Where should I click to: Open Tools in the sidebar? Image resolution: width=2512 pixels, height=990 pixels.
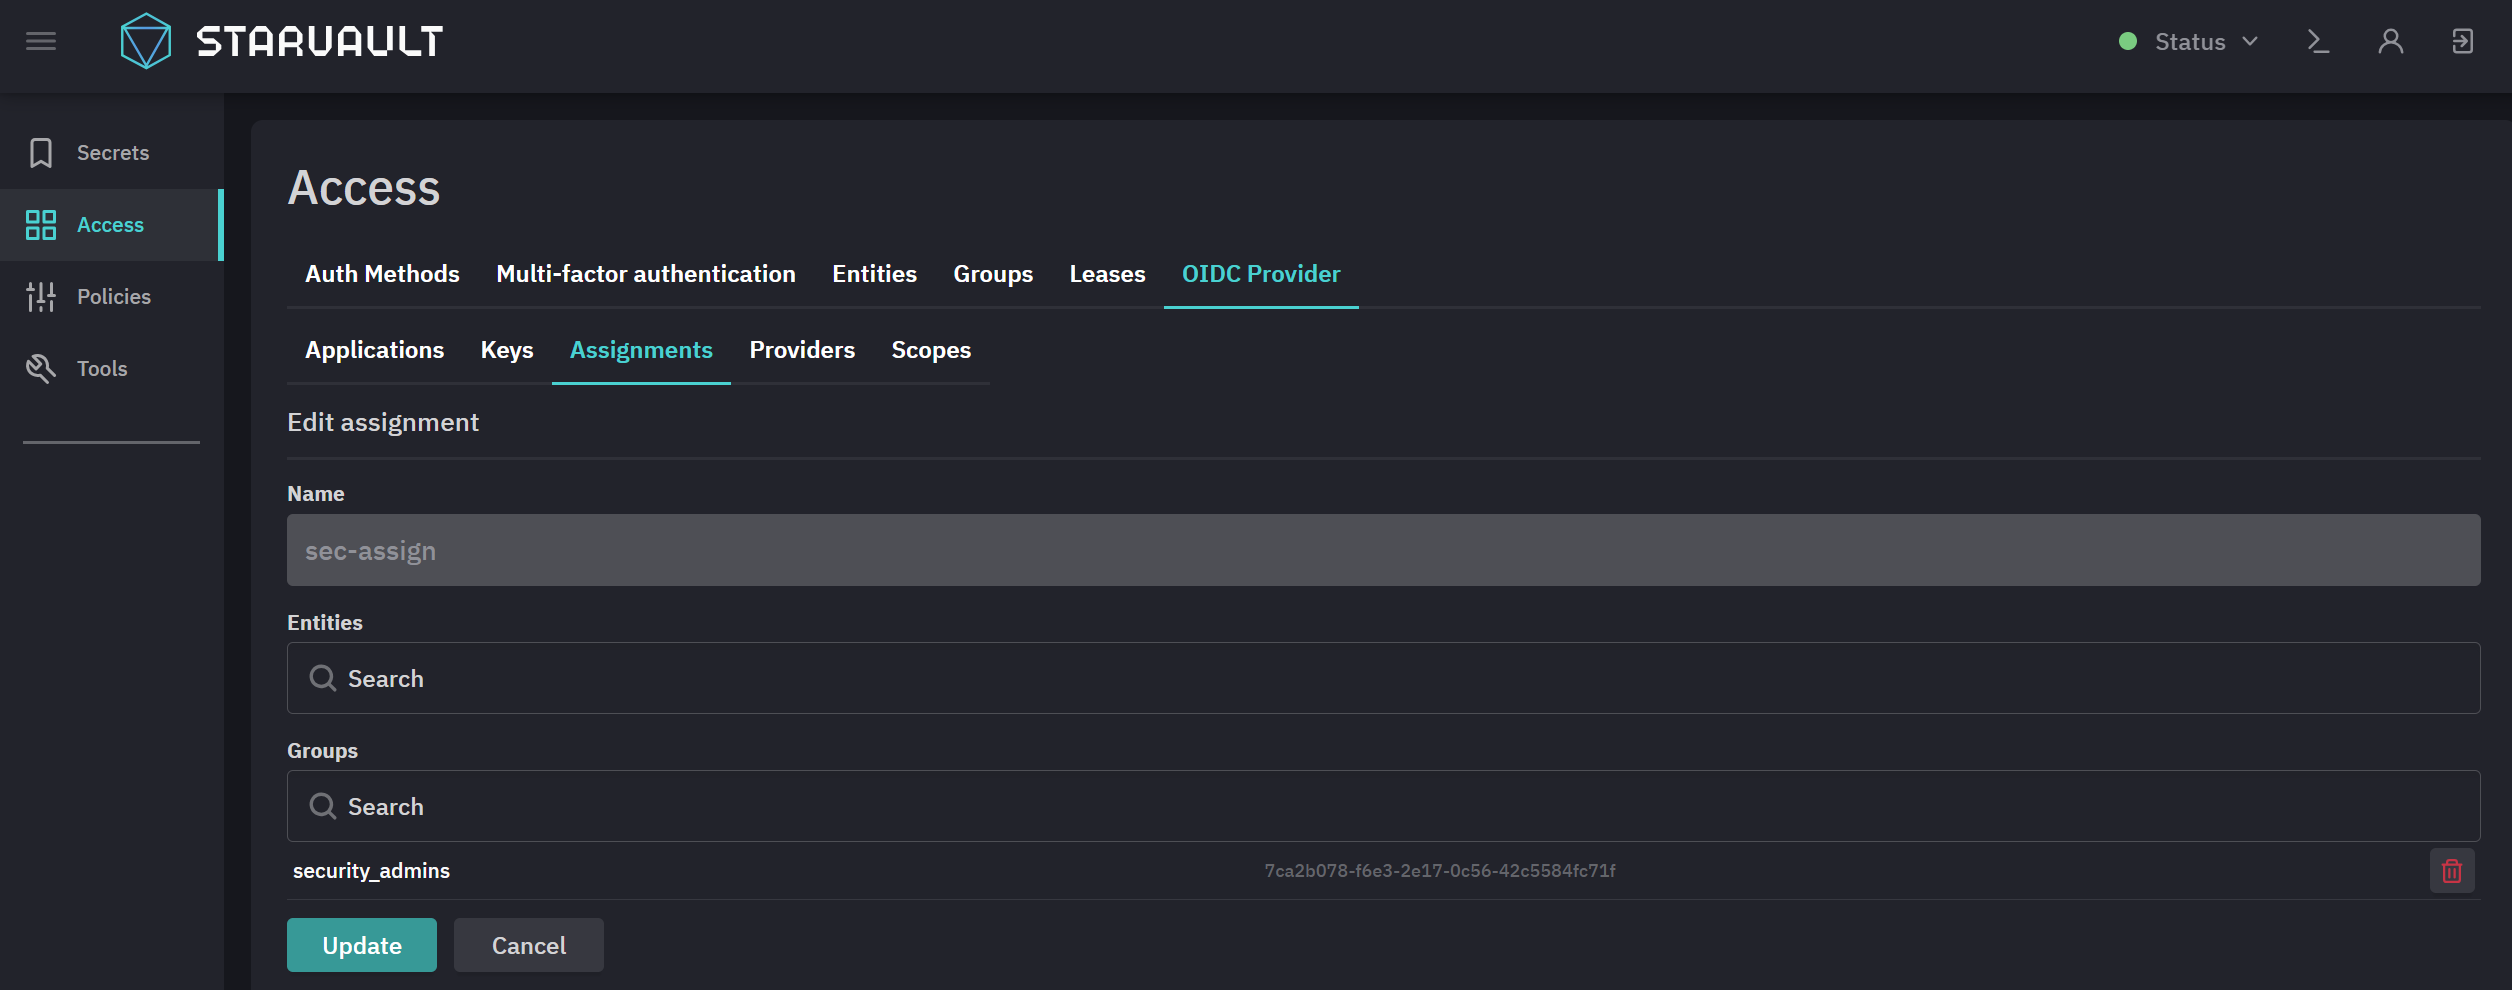[112, 369]
